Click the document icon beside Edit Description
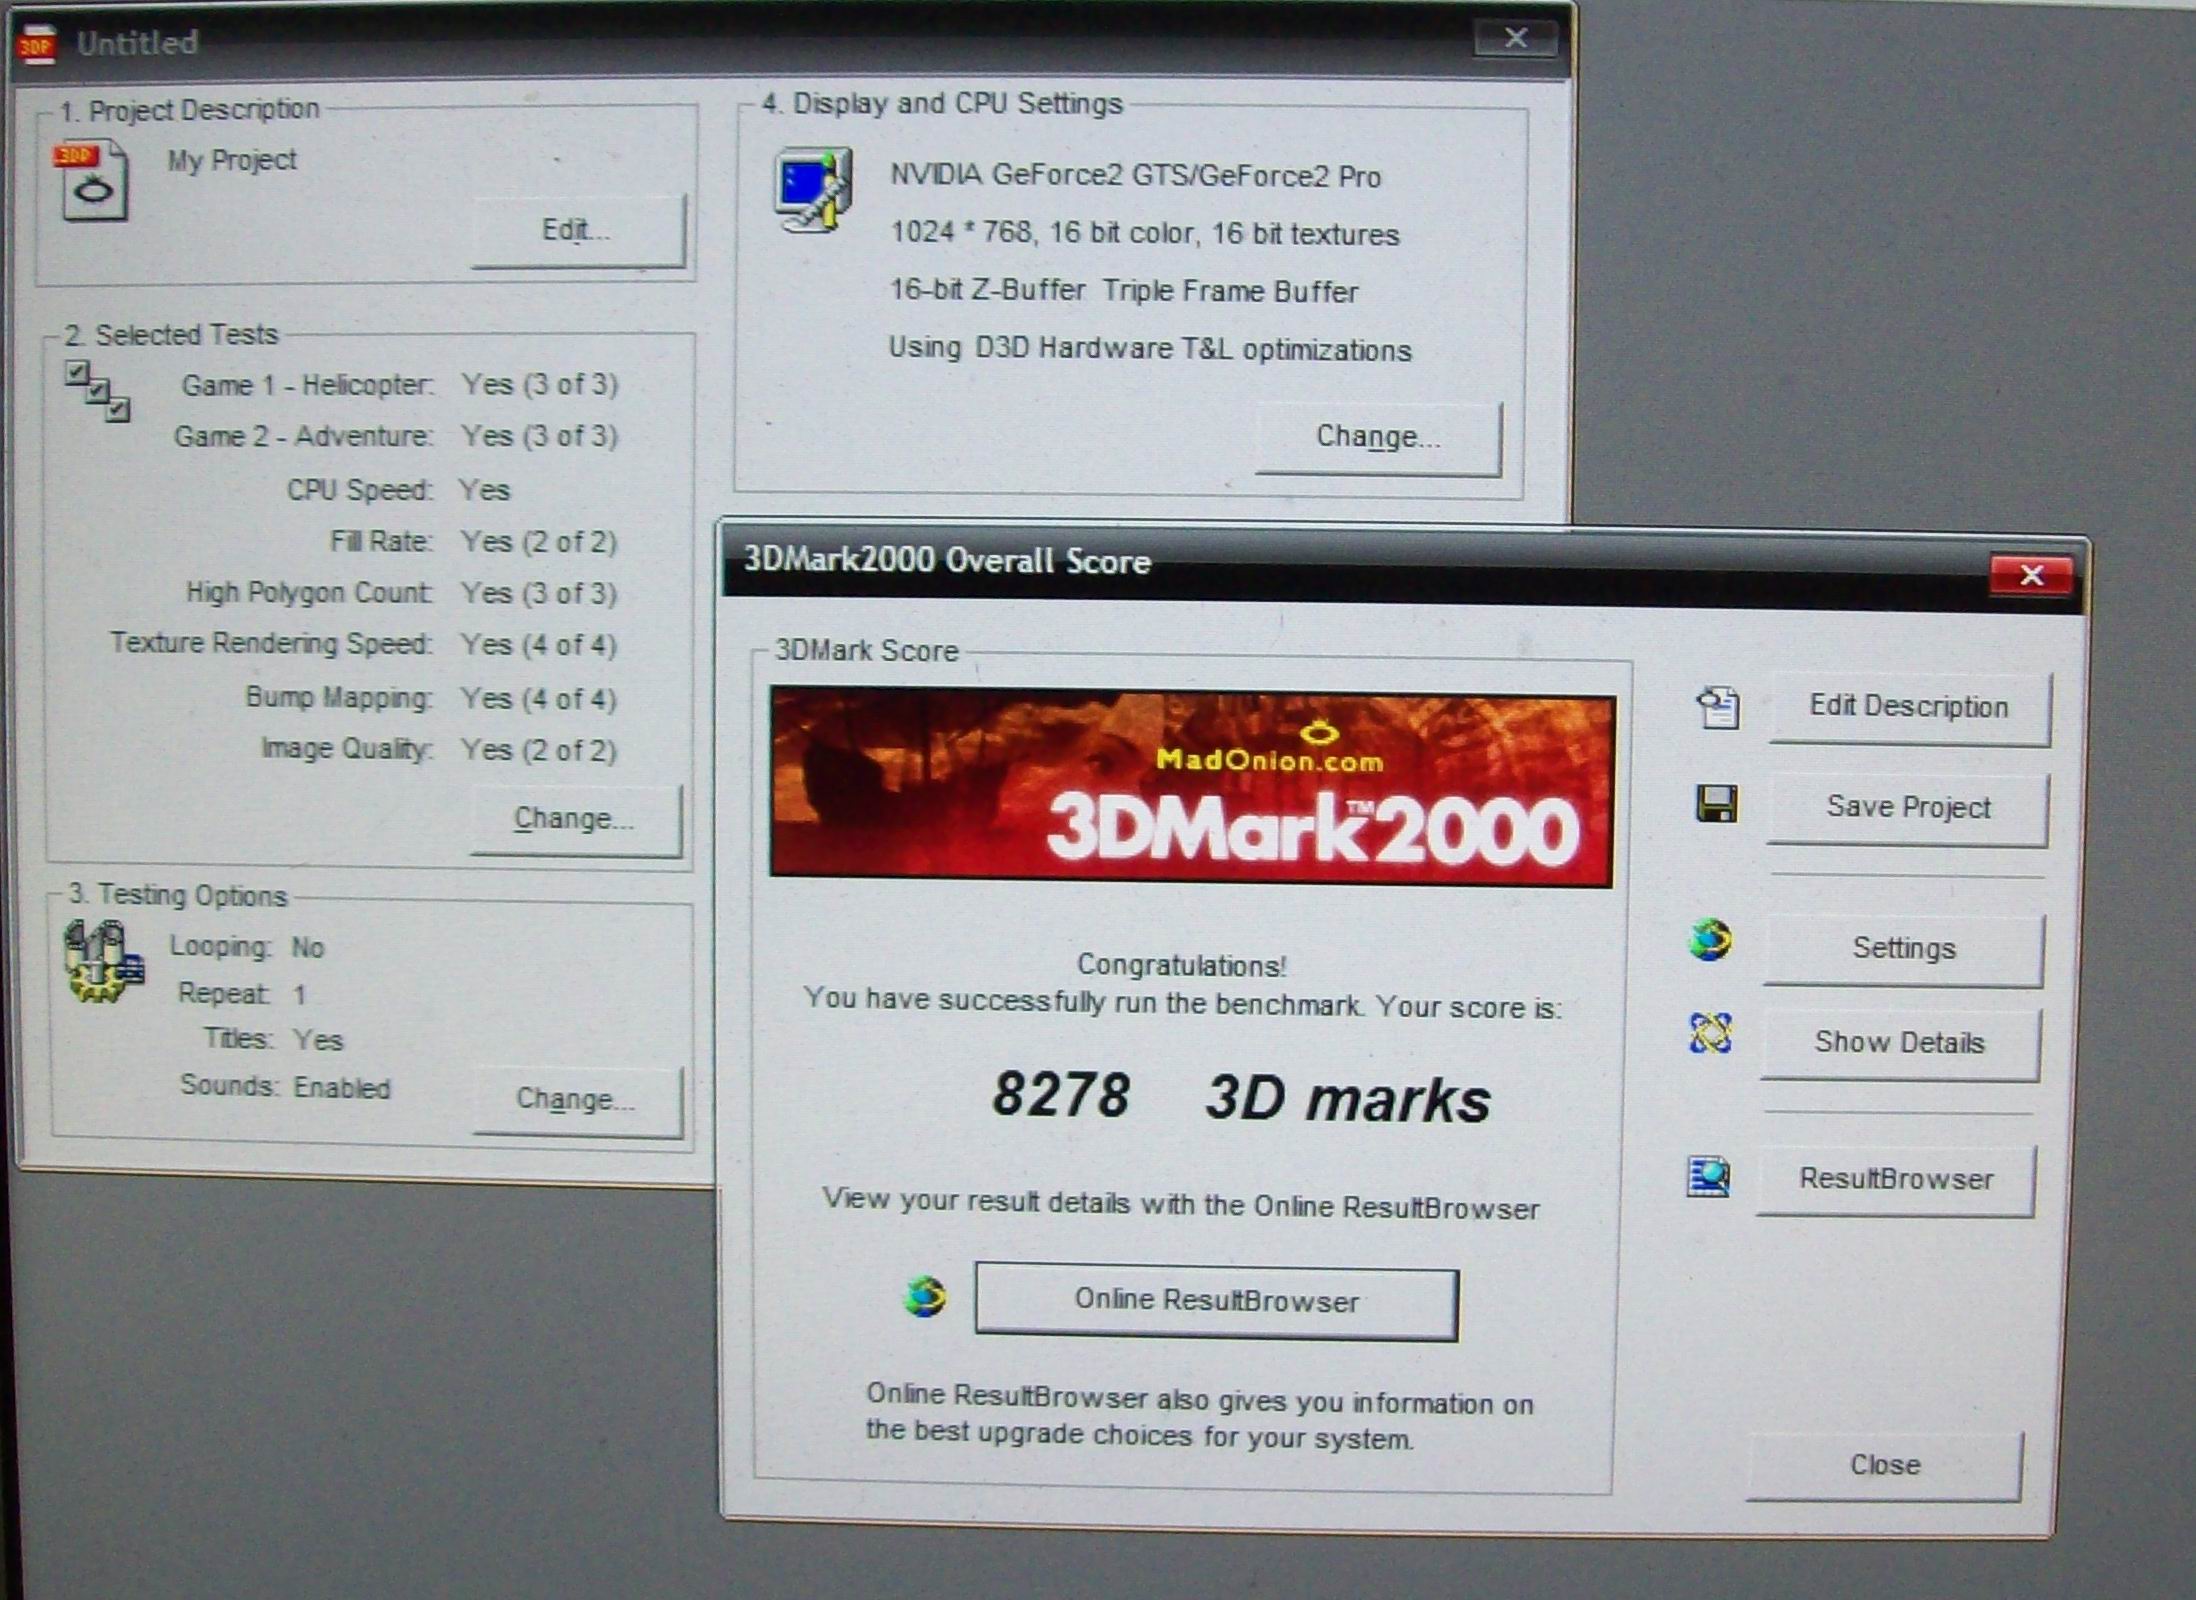Viewport: 2196px width, 1600px height. [x=1718, y=708]
